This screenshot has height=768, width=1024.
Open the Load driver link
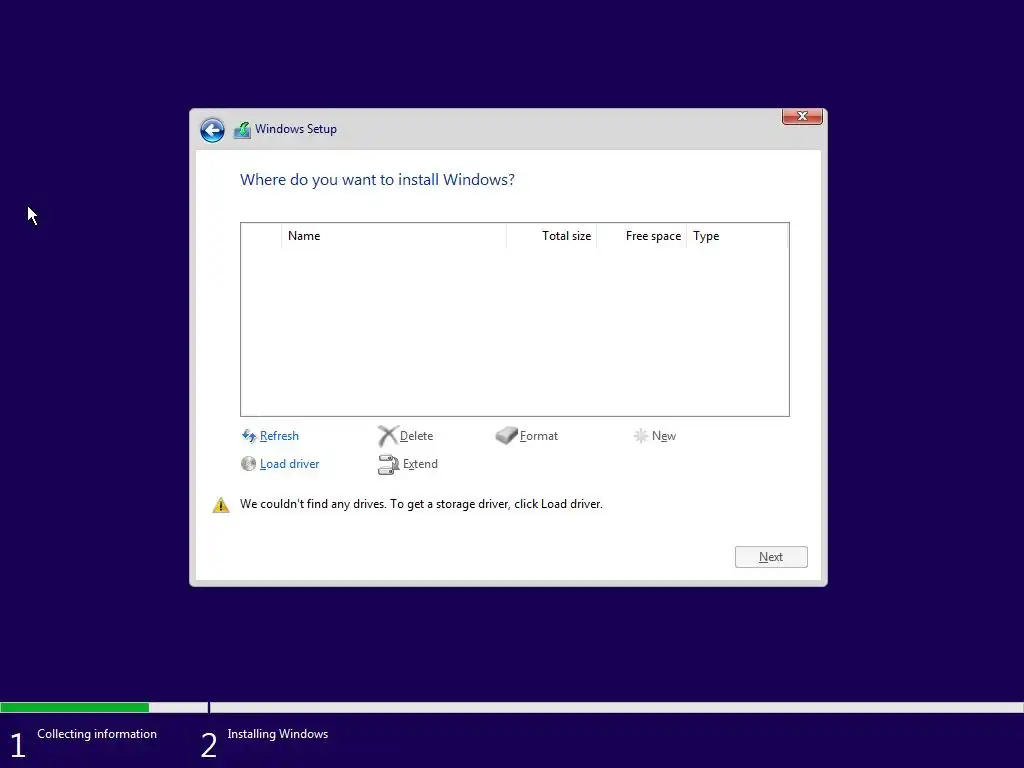289,464
